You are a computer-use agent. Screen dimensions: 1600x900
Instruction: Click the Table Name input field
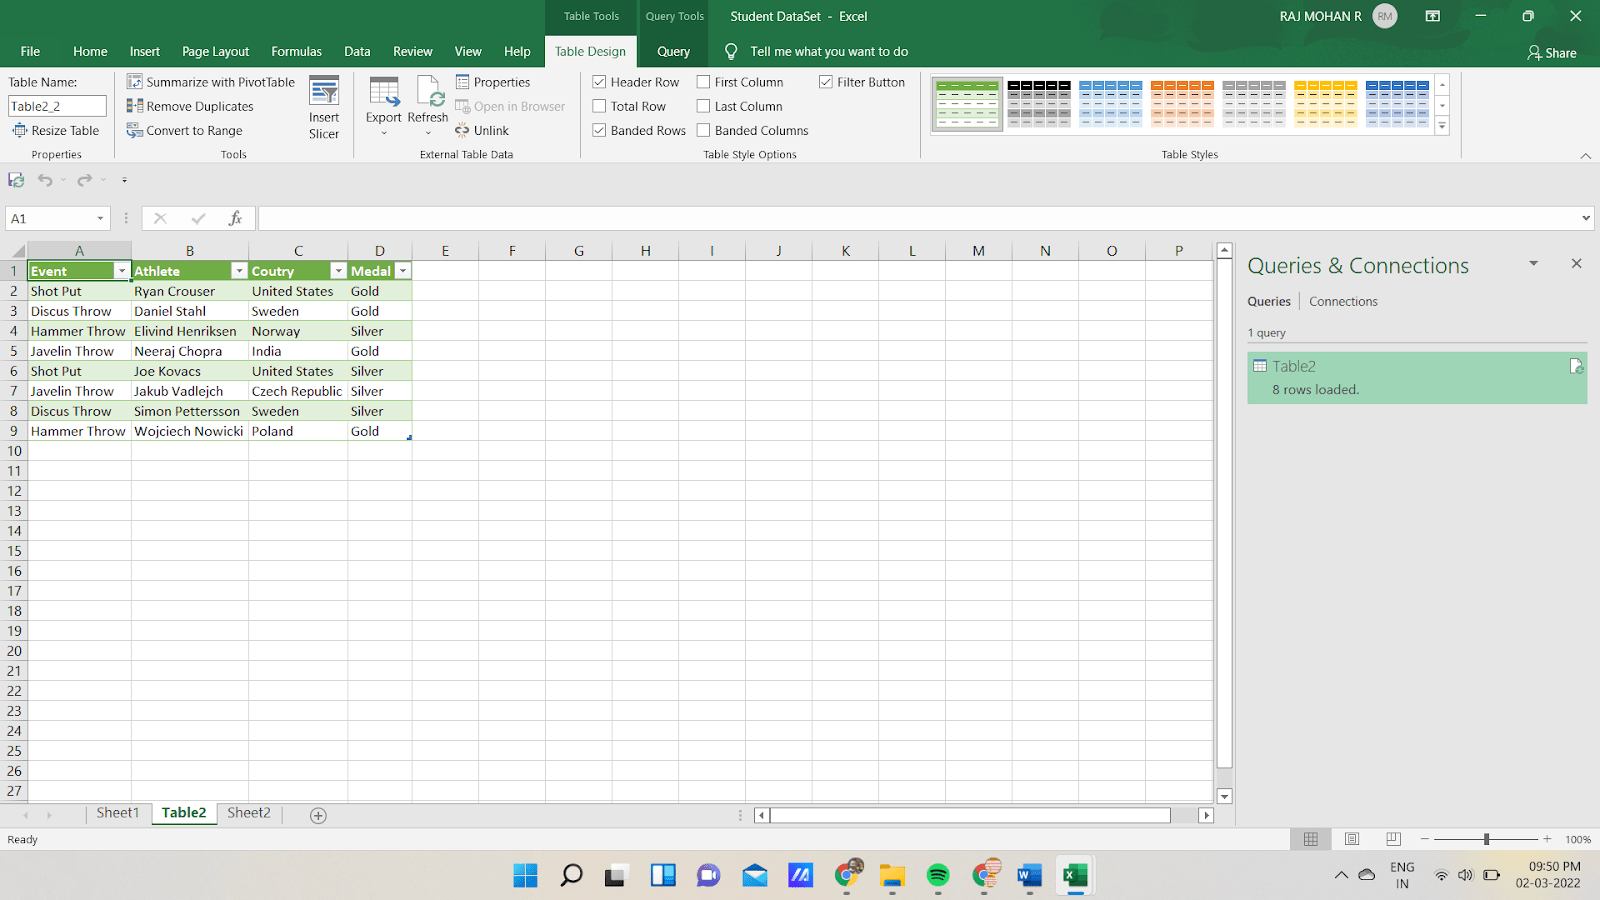(57, 104)
